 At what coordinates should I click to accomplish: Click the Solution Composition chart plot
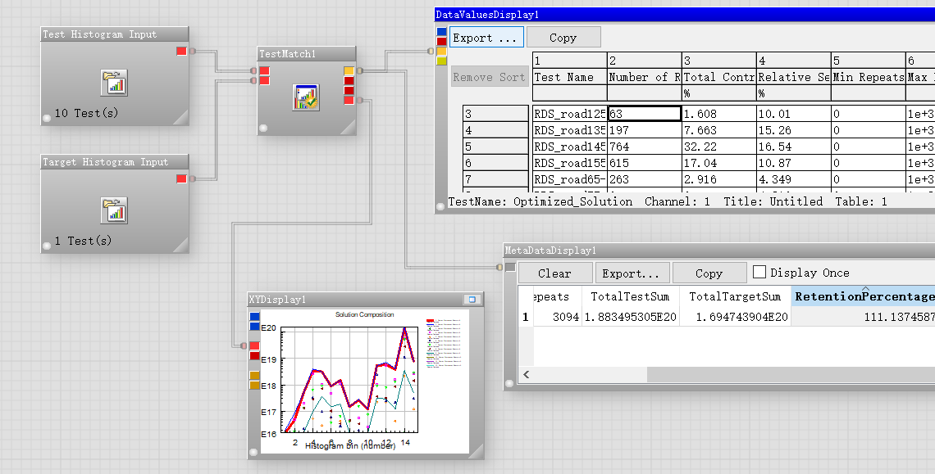(x=350, y=379)
